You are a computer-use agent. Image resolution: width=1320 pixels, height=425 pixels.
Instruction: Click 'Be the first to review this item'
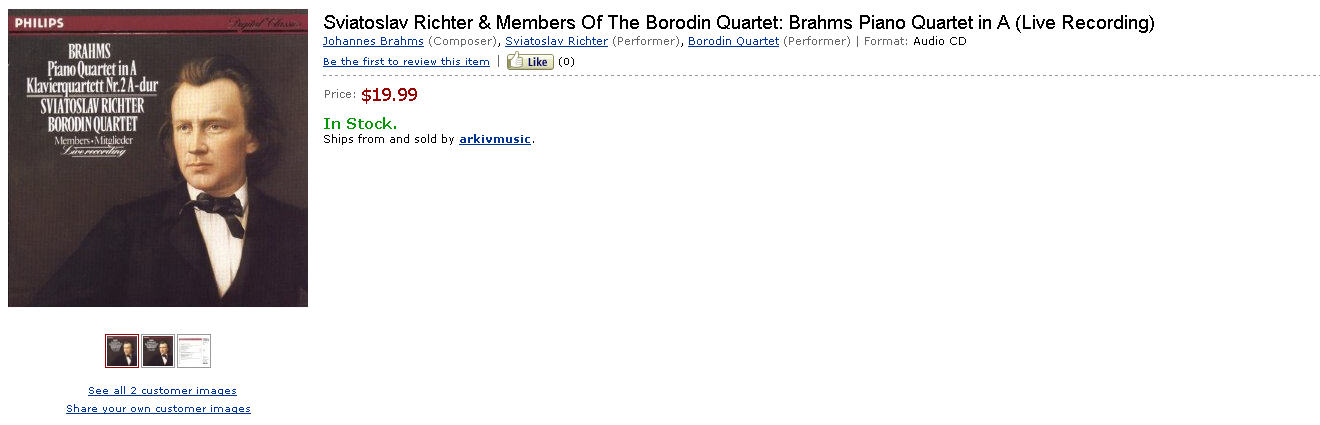(x=406, y=62)
